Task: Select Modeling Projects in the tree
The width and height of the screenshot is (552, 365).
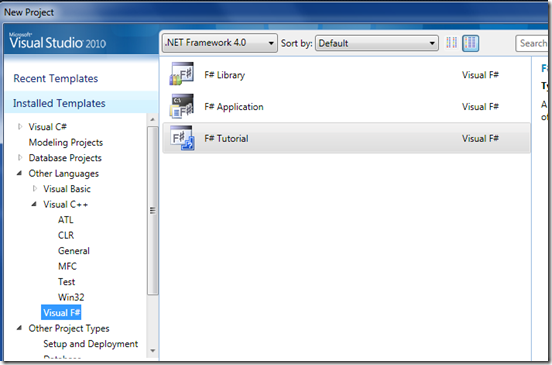Action: pyautogui.click(x=66, y=143)
